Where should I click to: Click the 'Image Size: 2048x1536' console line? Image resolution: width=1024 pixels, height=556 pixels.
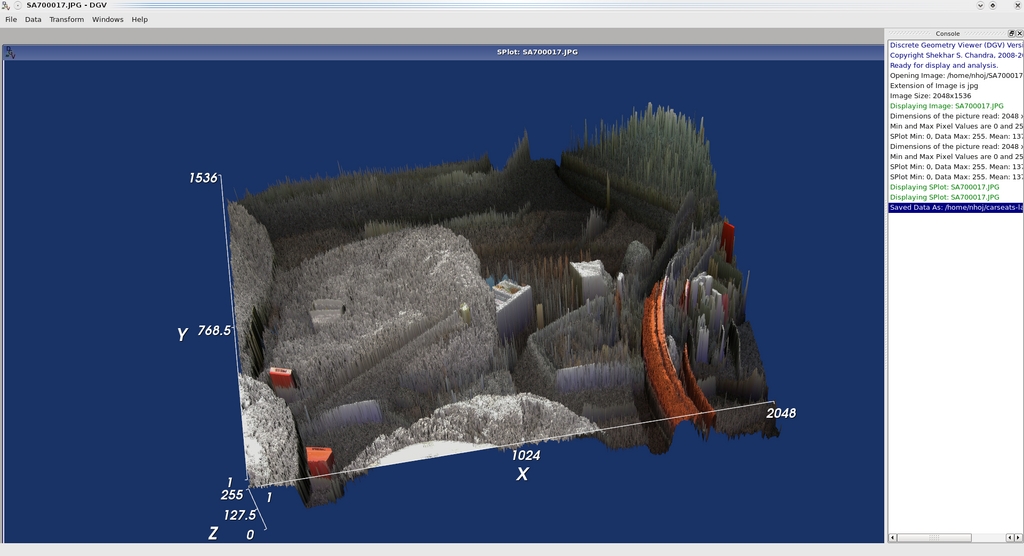pos(930,96)
